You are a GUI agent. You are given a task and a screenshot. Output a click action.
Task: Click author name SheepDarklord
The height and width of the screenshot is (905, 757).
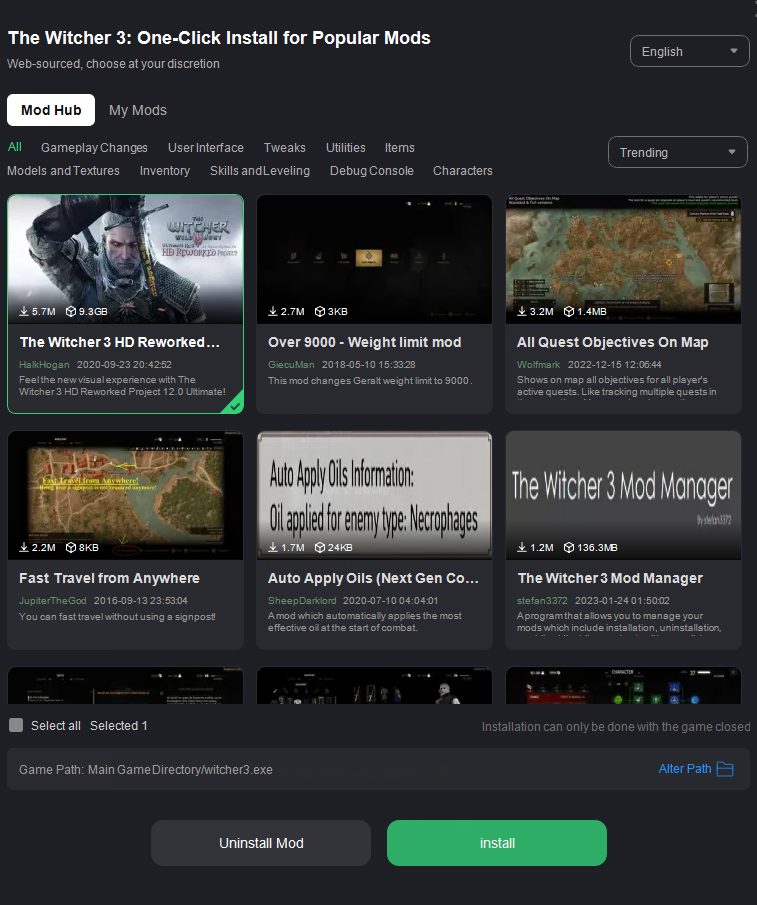coord(302,601)
